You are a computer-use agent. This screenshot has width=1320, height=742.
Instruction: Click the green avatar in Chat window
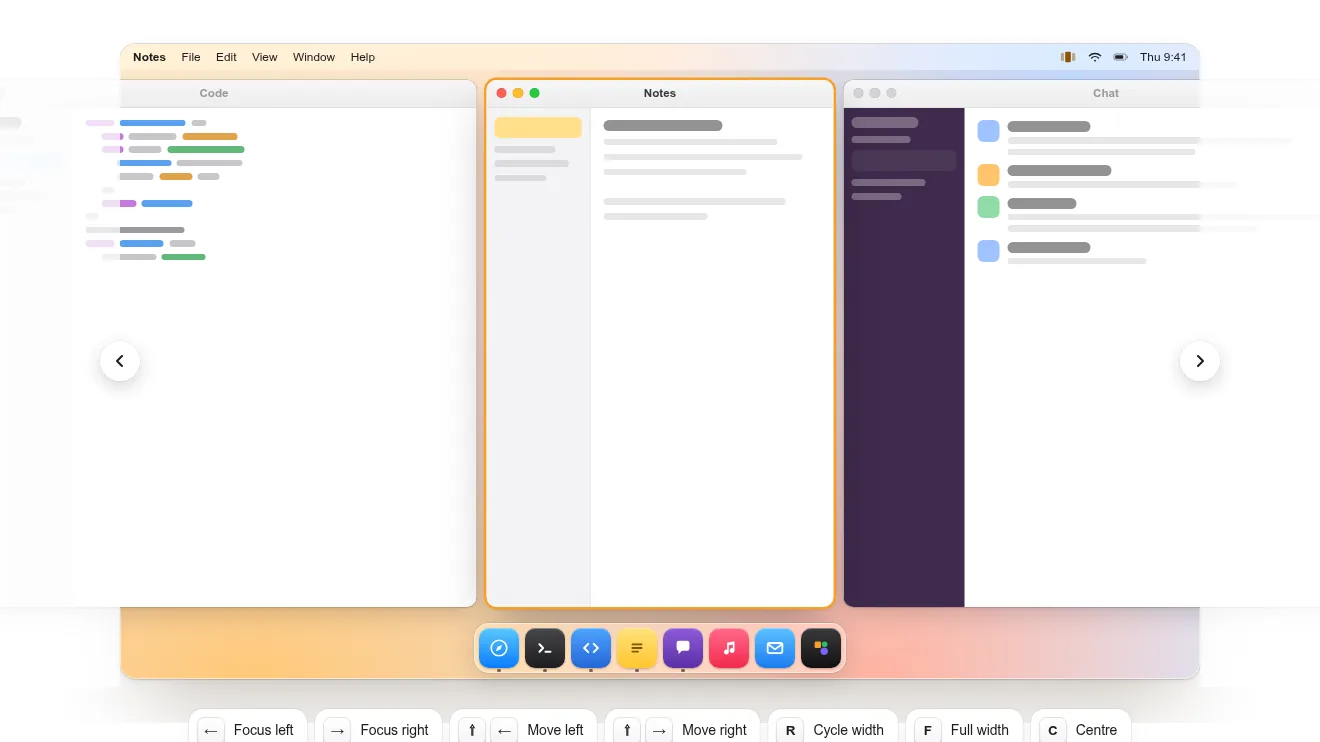point(988,207)
